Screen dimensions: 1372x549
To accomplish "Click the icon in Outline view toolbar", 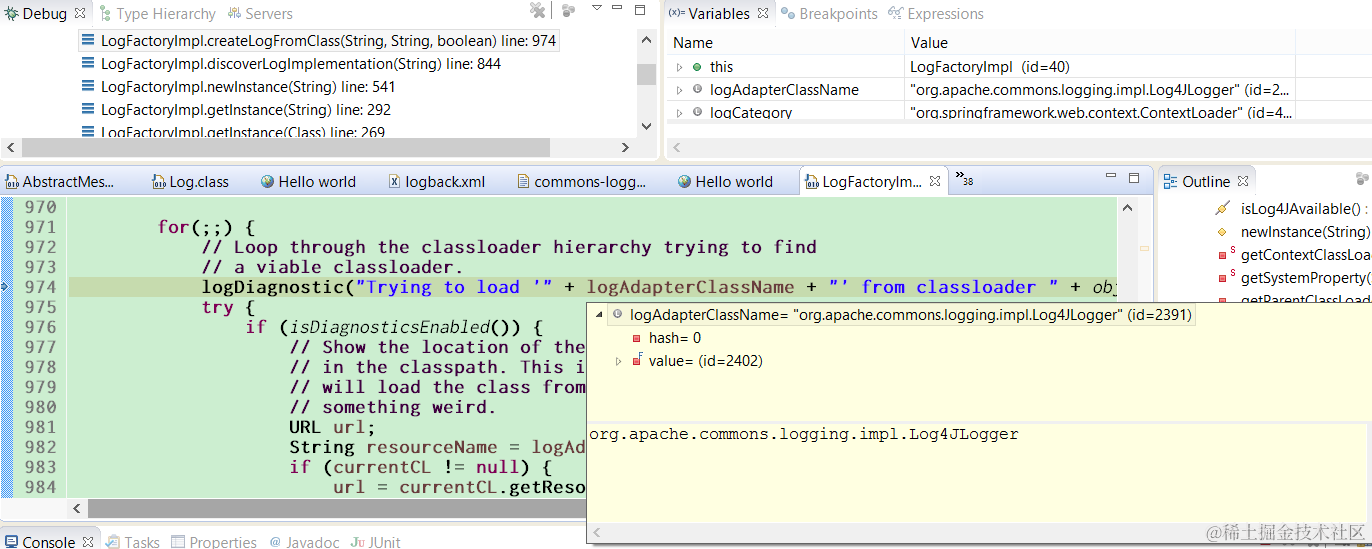I will tap(1363, 179).
